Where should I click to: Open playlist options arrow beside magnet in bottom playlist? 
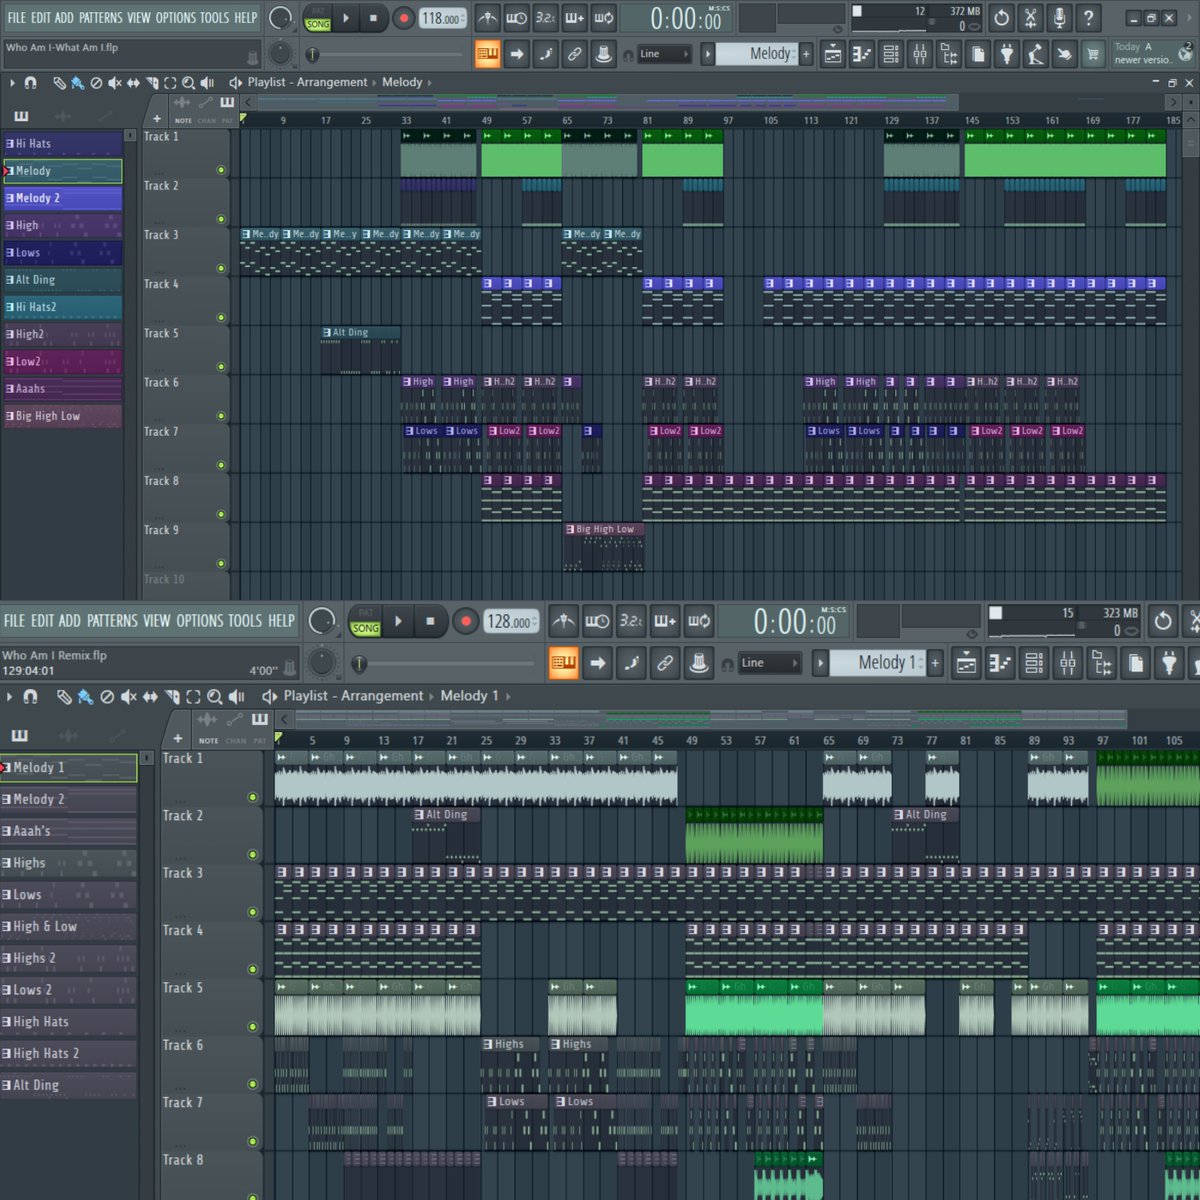click(10, 696)
